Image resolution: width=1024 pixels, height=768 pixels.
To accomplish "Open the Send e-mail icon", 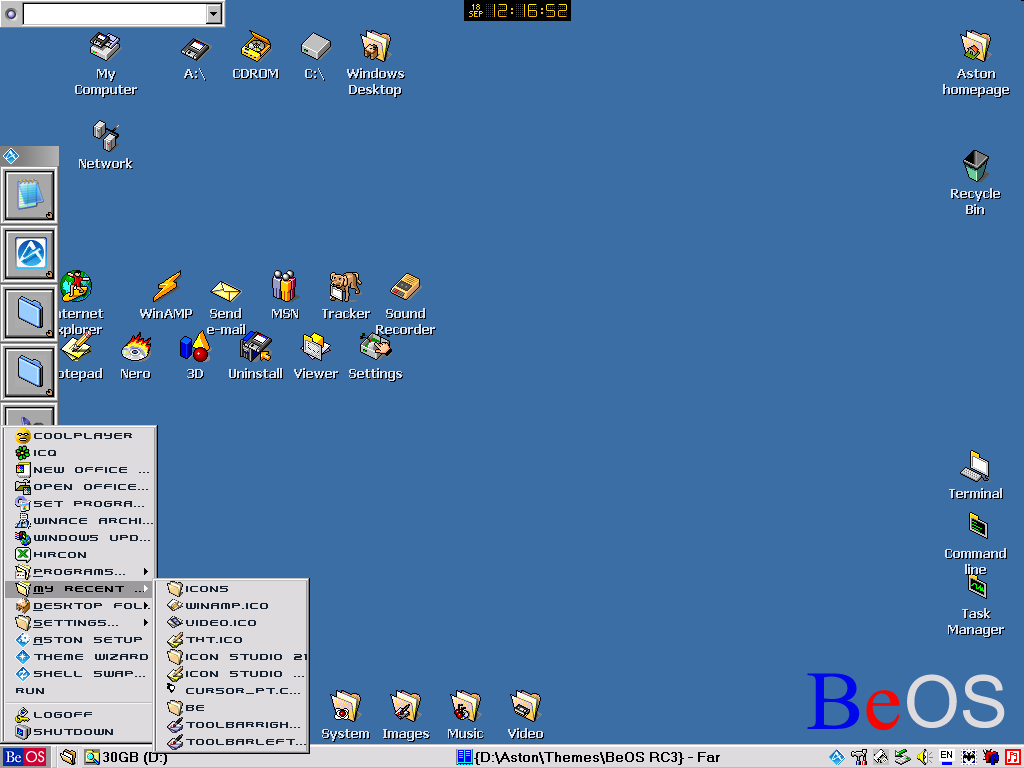I will point(225,307).
